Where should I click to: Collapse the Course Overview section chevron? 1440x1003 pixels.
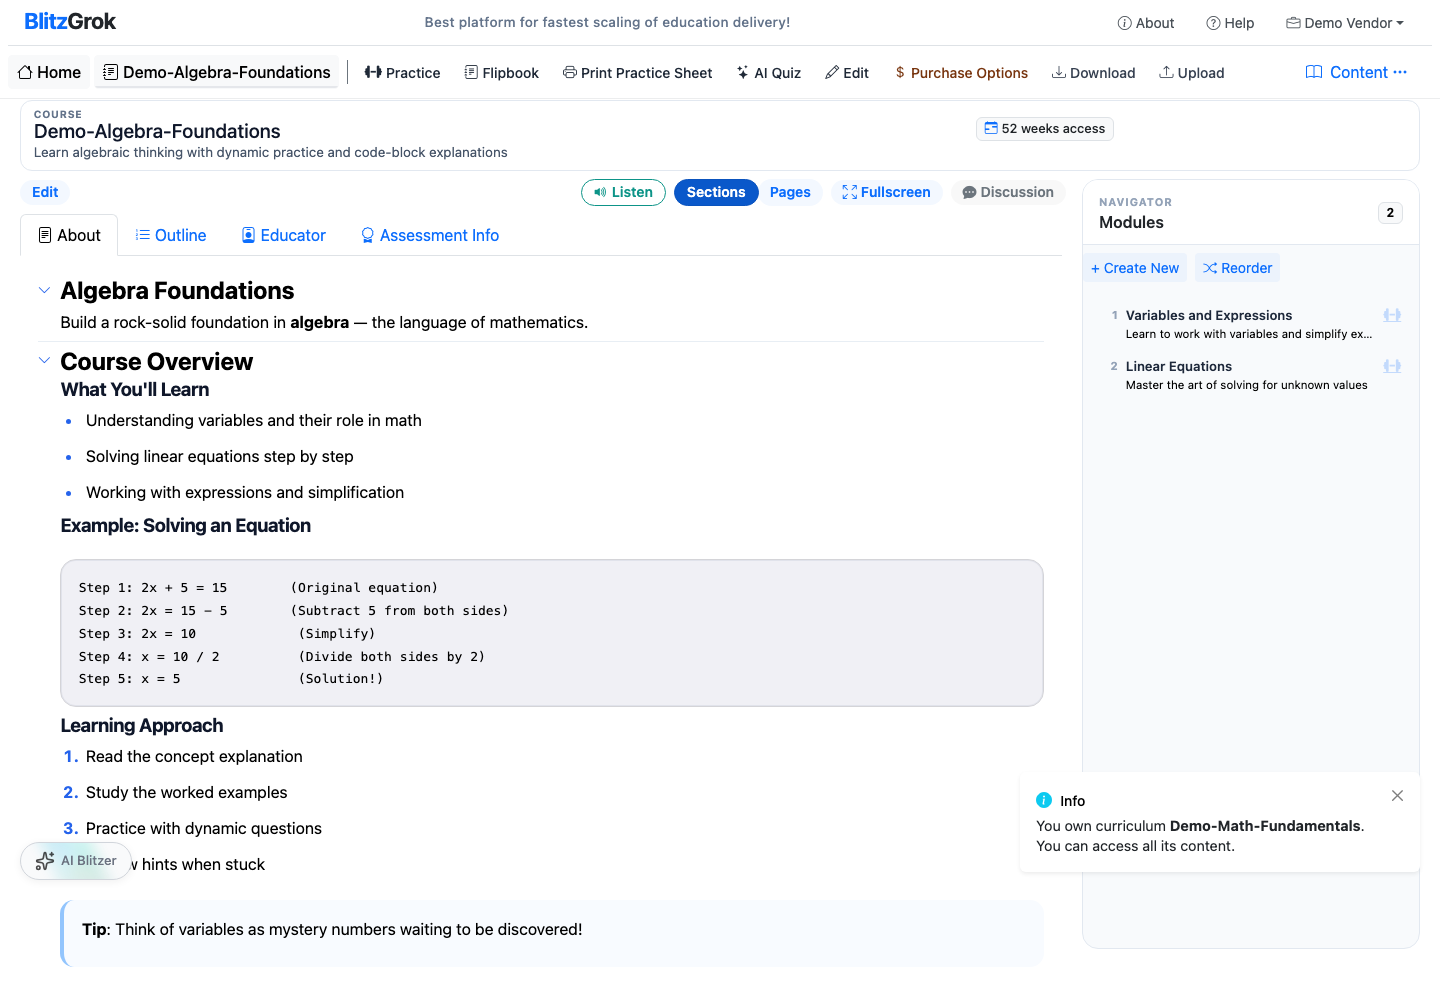(44, 360)
